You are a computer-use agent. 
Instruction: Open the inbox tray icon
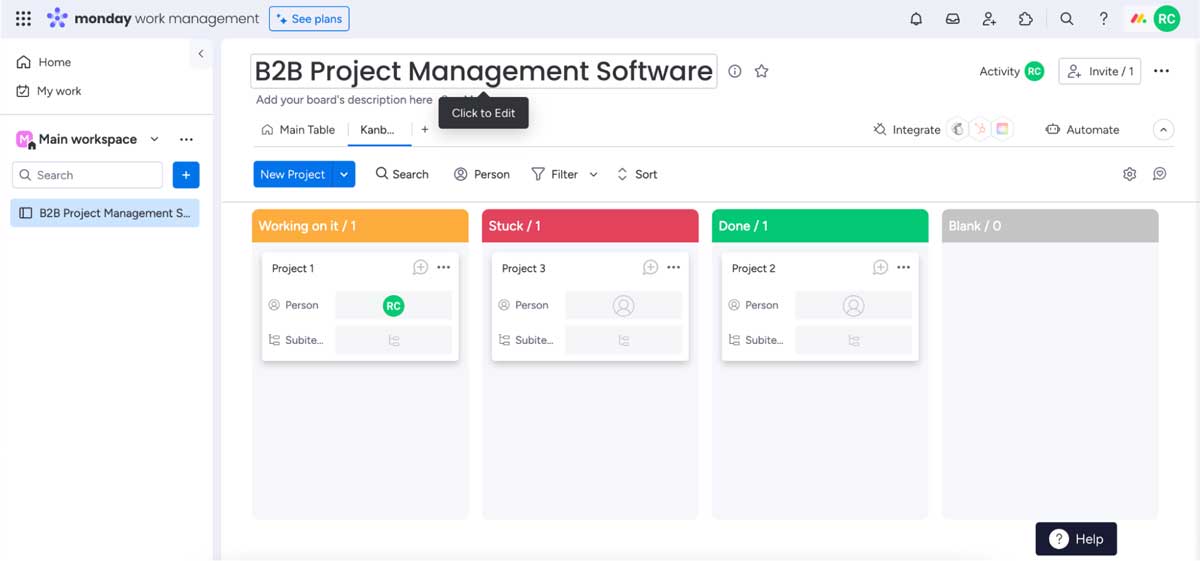[953, 18]
